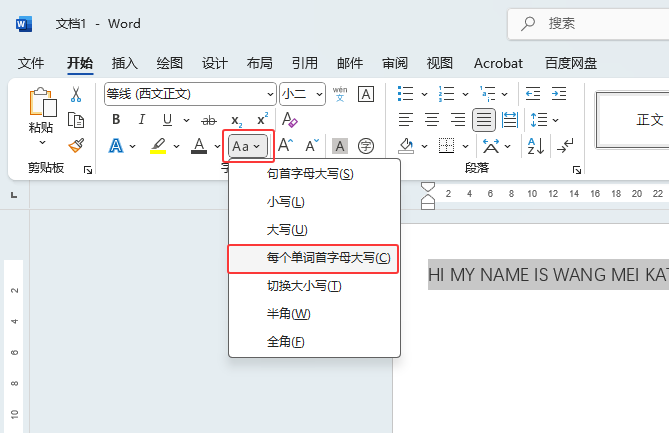Switch to the 插入 tab
Viewport: 669px width, 433px height.
coord(125,63)
